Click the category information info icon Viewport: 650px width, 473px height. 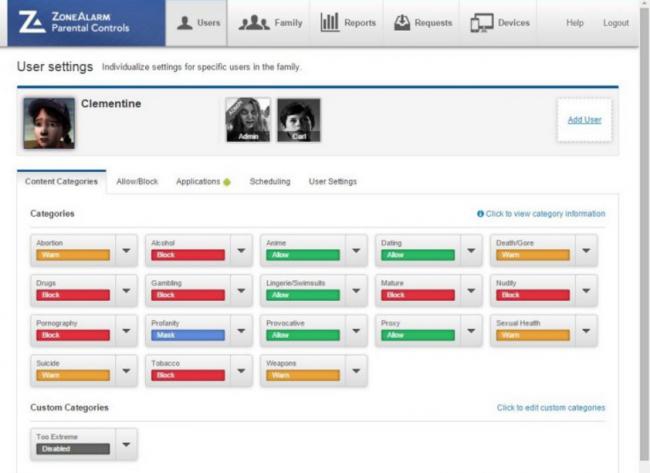480,214
